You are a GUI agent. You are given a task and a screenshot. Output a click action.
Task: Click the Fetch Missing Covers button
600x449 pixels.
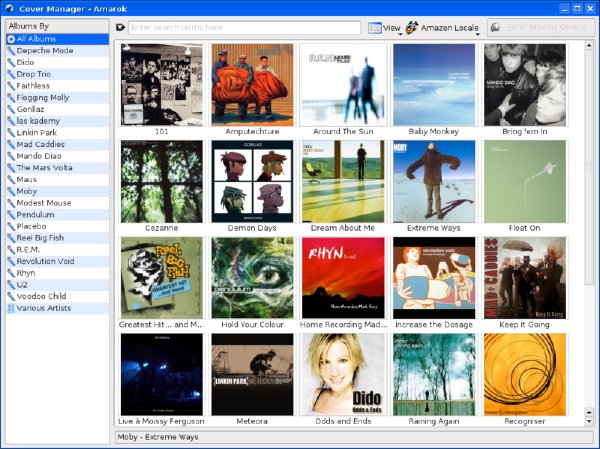pyautogui.click(x=540, y=28)
